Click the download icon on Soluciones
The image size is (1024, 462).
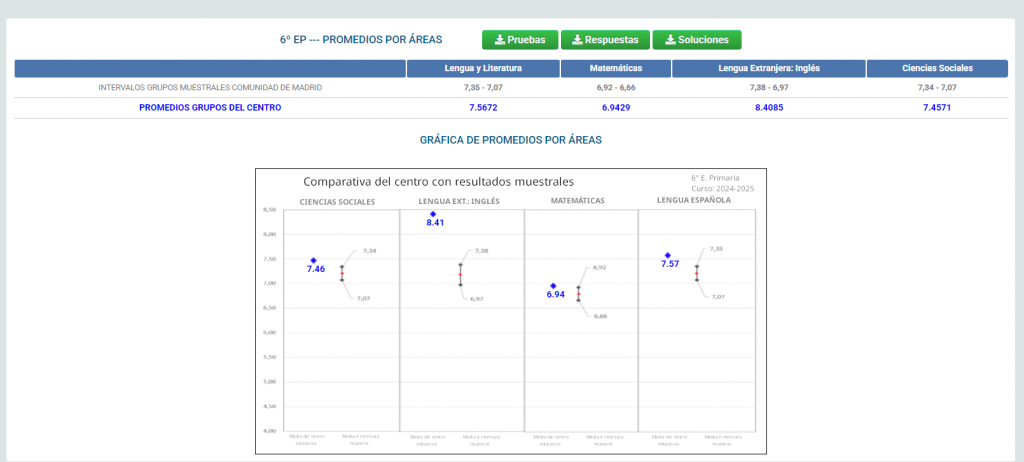click(670, 40)
